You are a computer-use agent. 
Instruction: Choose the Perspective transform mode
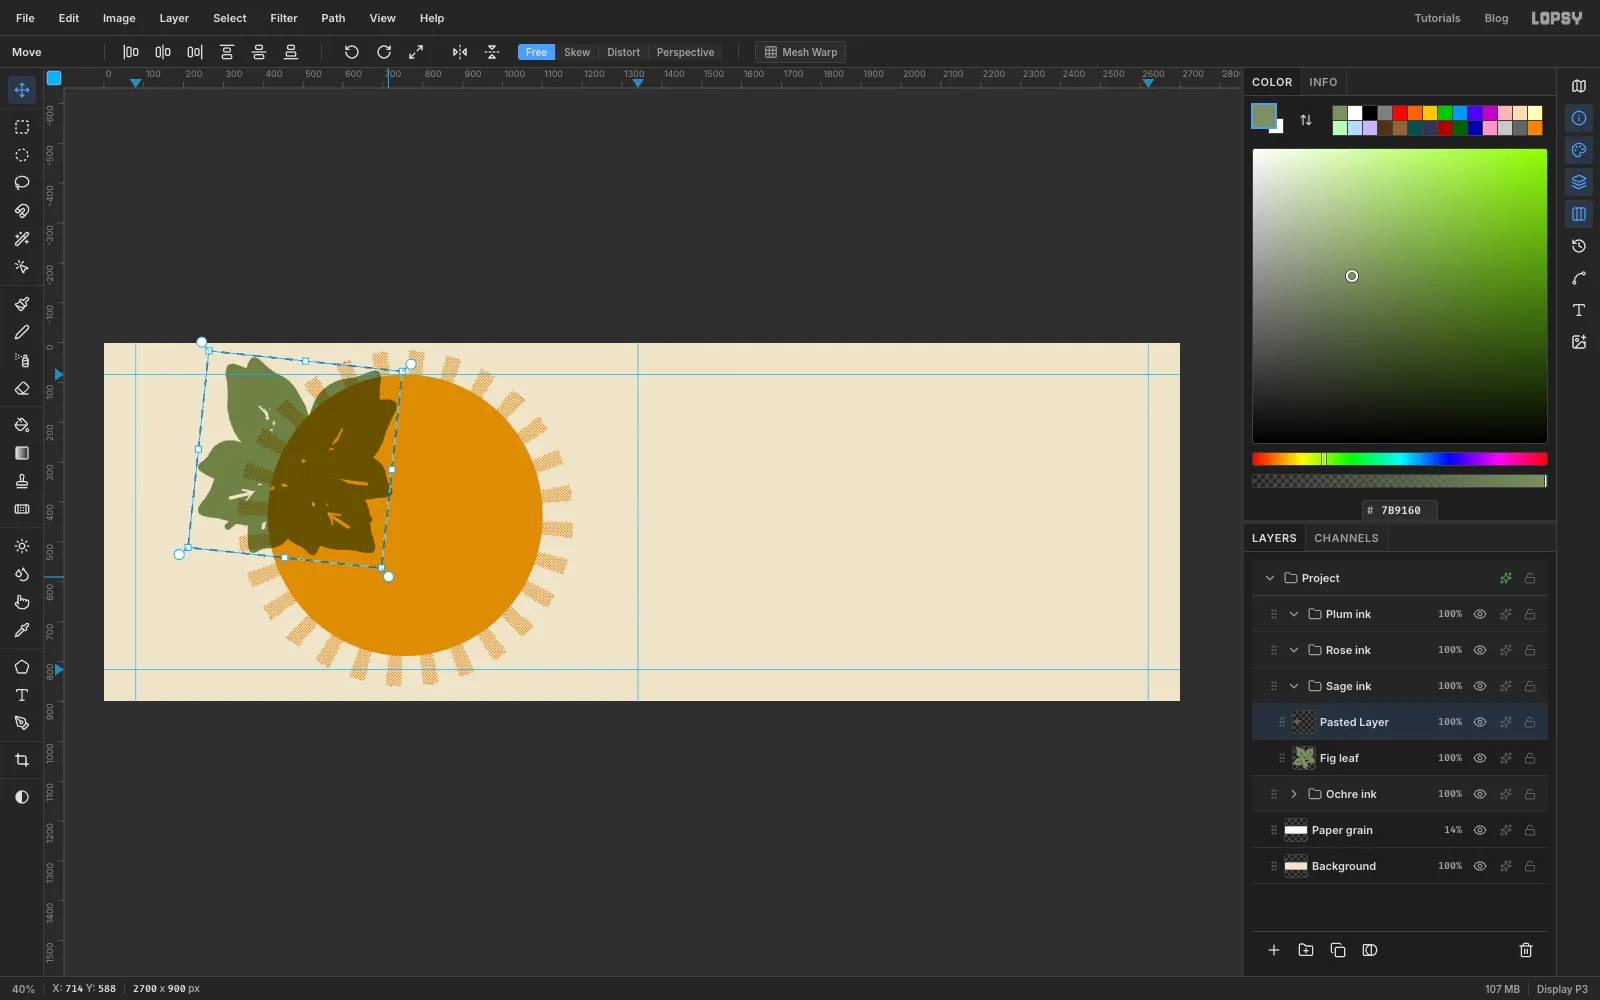coord(685,52)
